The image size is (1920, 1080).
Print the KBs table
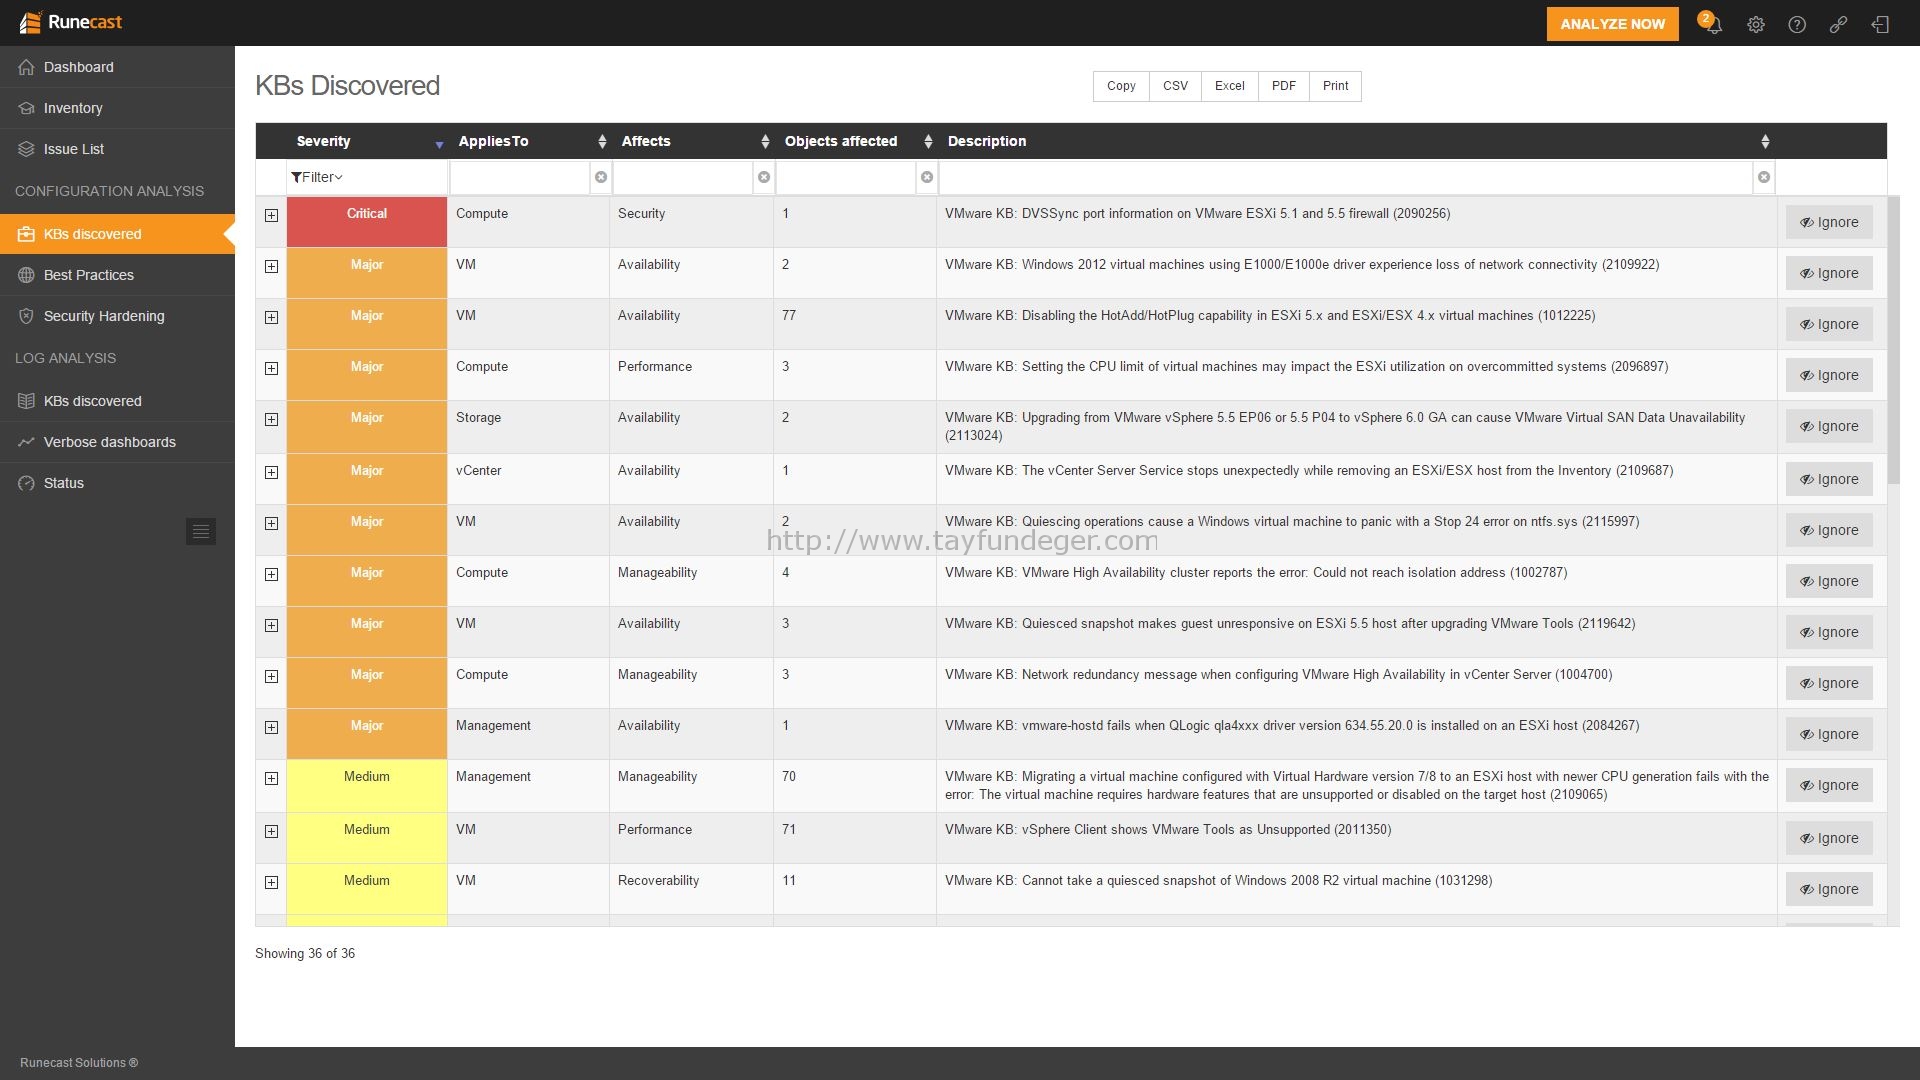[1335, 86]
